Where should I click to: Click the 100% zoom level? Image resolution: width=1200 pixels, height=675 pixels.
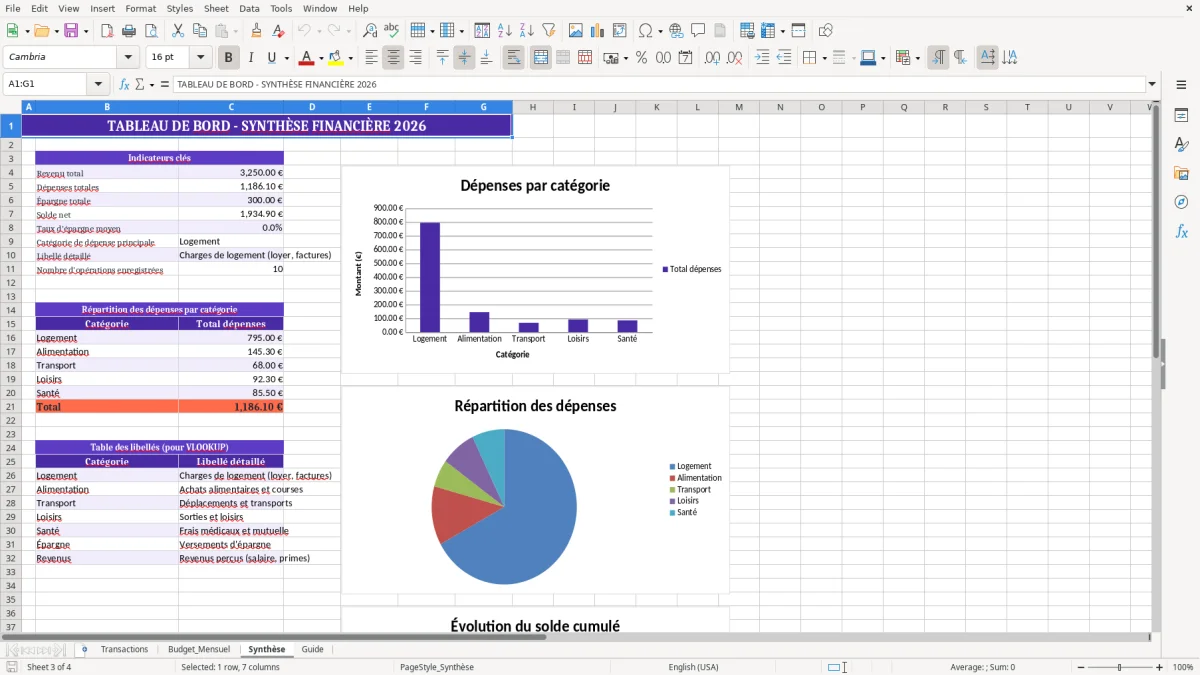(1183, 667)
